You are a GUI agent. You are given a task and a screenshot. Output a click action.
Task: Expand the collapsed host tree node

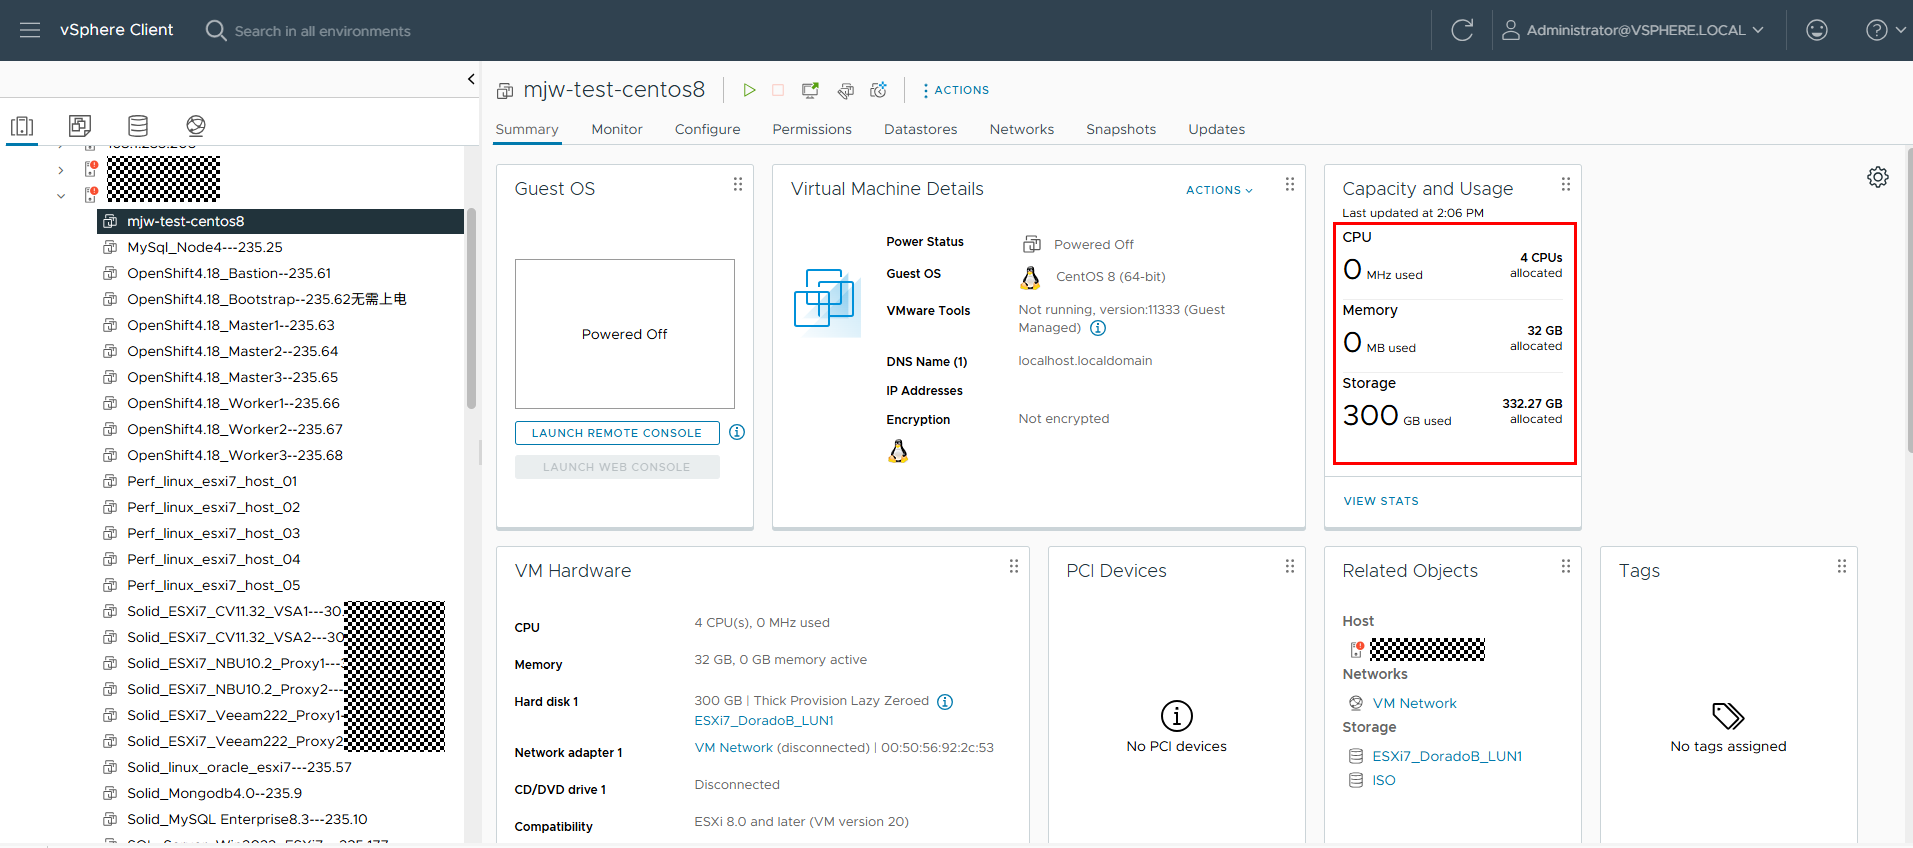point(61,170)
